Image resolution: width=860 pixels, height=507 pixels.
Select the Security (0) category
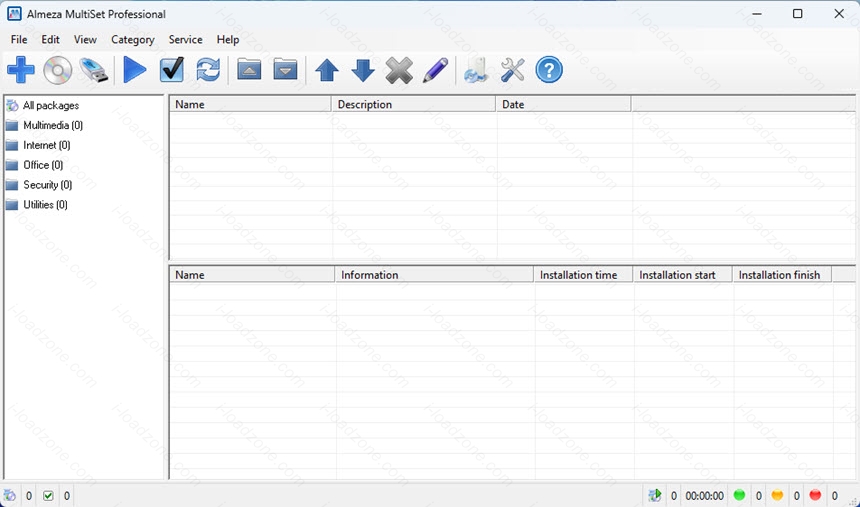click(x=48, y=184)
